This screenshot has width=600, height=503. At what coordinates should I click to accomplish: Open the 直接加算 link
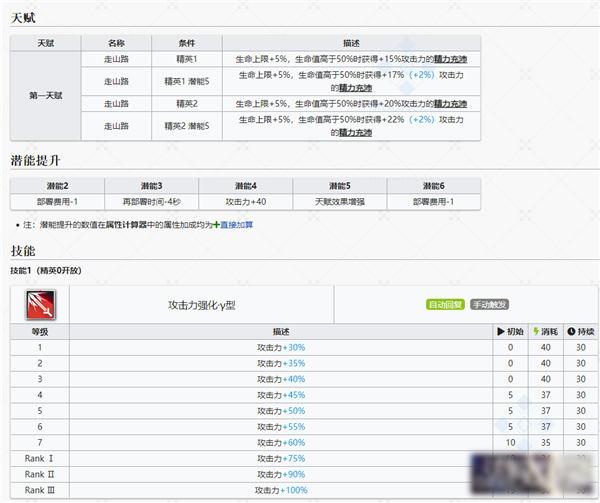[x=236, y=225]
